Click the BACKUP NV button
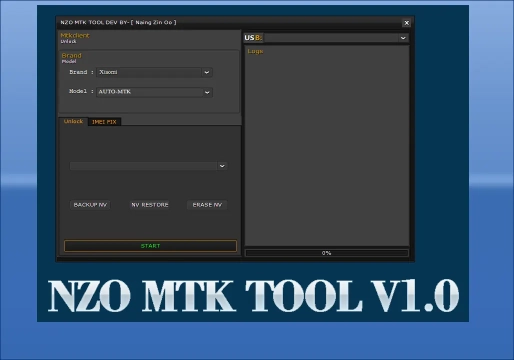The width and height of the screenshot is (514, 360). (x=90, y=205)
